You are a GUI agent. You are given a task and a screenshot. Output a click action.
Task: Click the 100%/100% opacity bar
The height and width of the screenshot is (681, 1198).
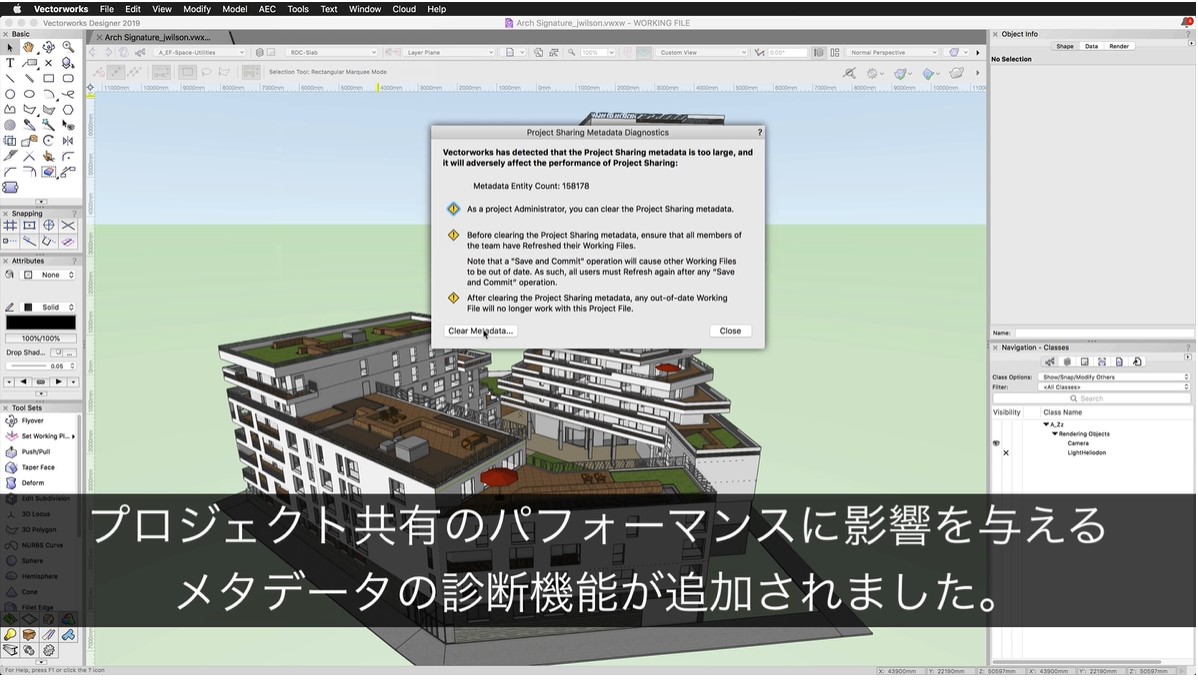[x=41, y=338]
